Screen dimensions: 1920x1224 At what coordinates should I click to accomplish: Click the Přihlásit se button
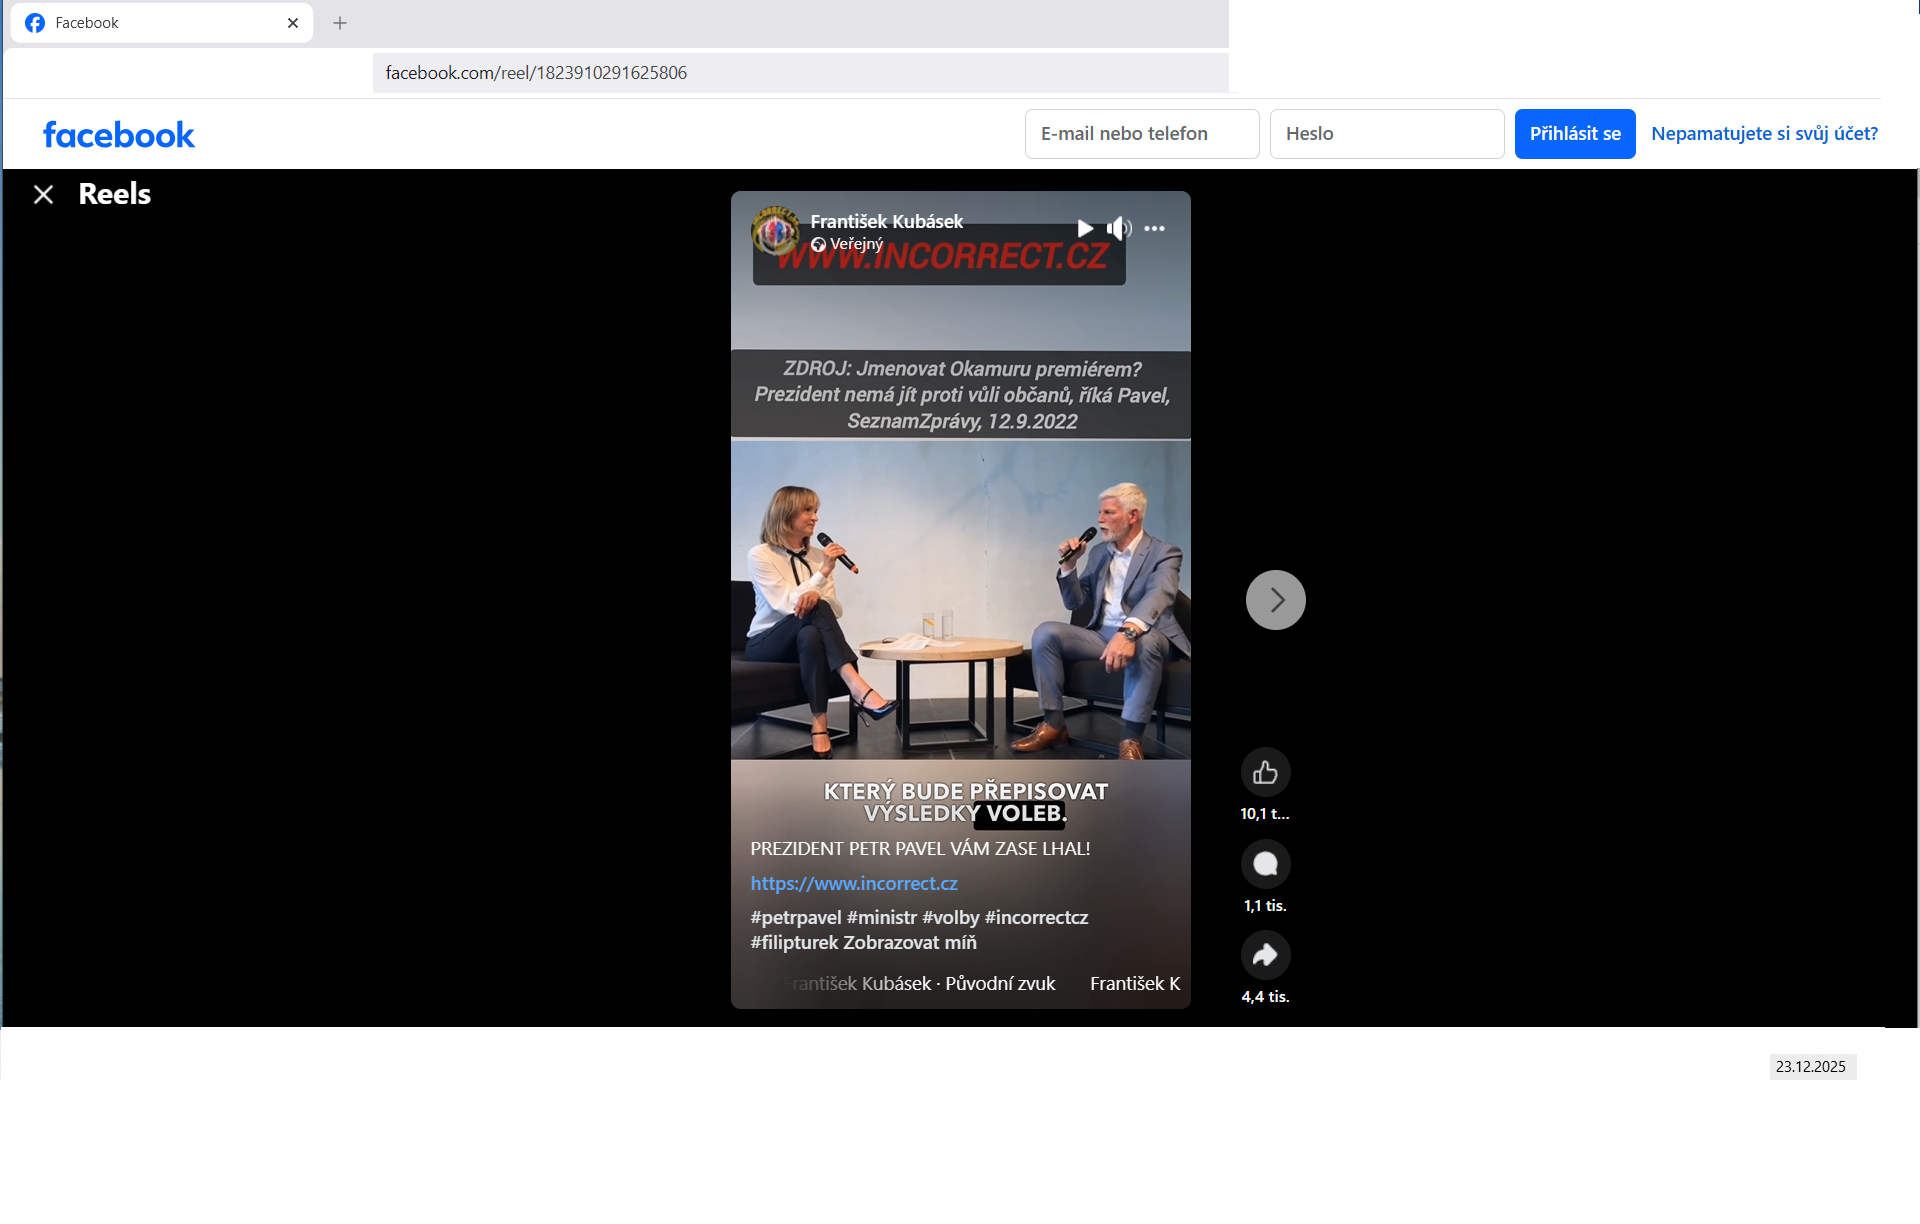click(1574, 134)
